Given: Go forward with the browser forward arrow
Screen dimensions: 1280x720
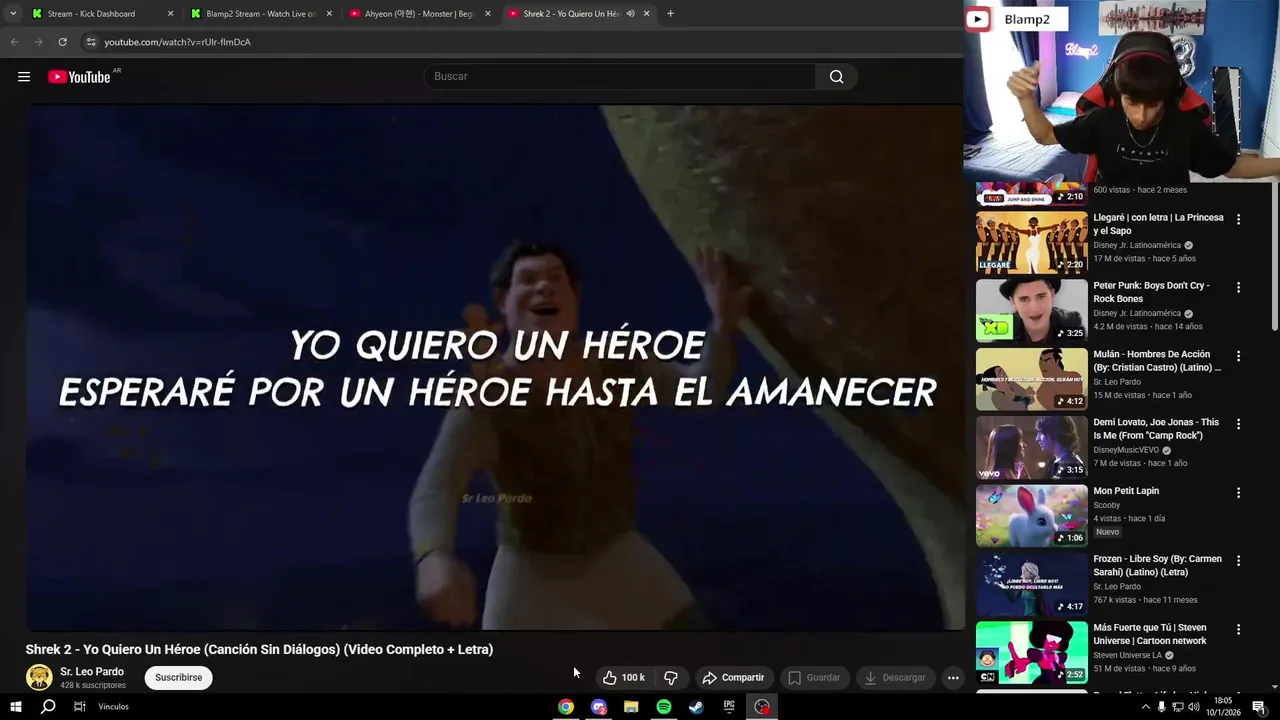Looking at the screenshot, I should coord(38,42).
